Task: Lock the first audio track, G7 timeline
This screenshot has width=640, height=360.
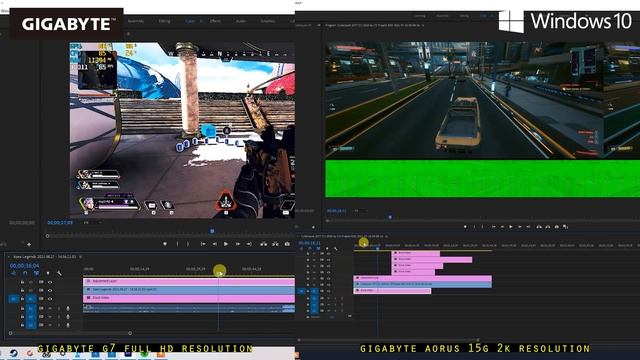Action: 22,308
